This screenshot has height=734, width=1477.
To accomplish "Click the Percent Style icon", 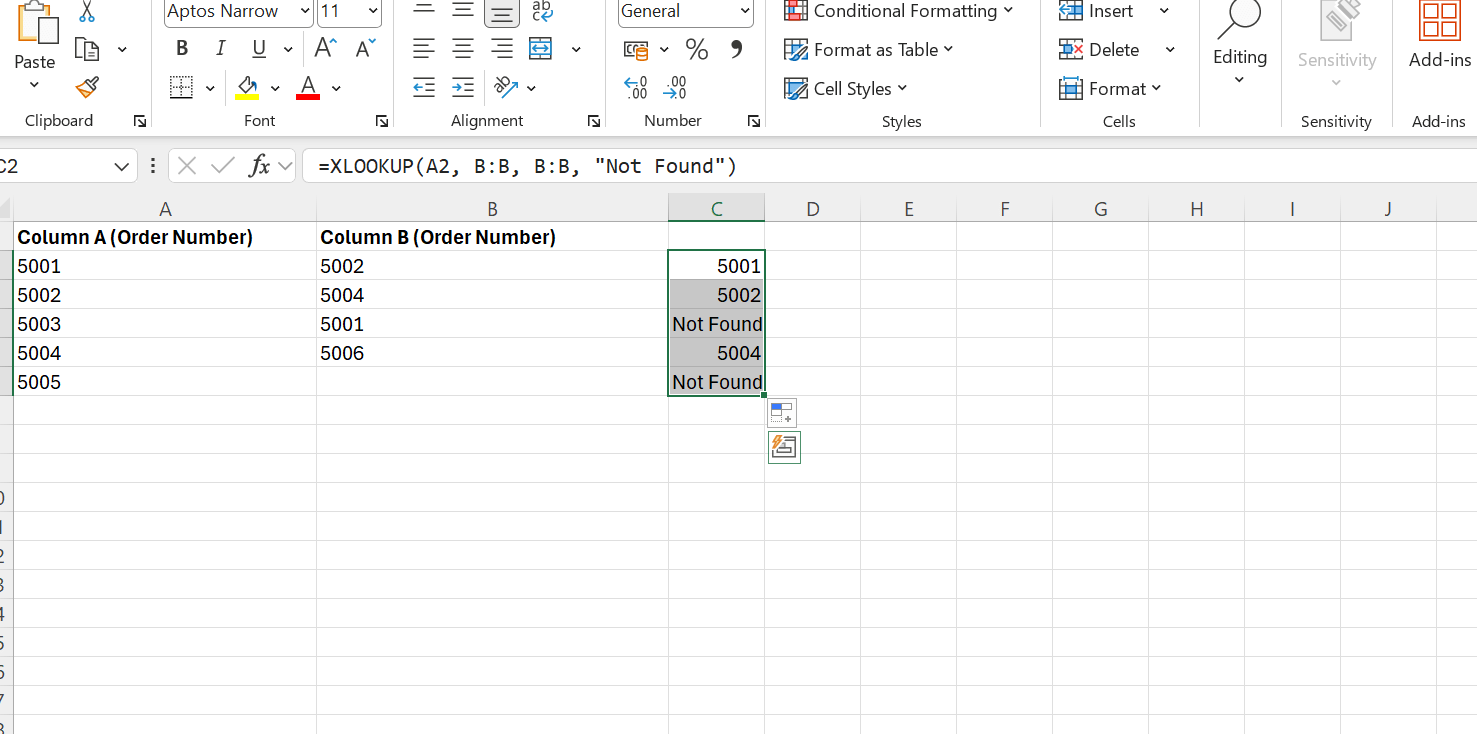I will pyautogui.click(x=697, y=48).
